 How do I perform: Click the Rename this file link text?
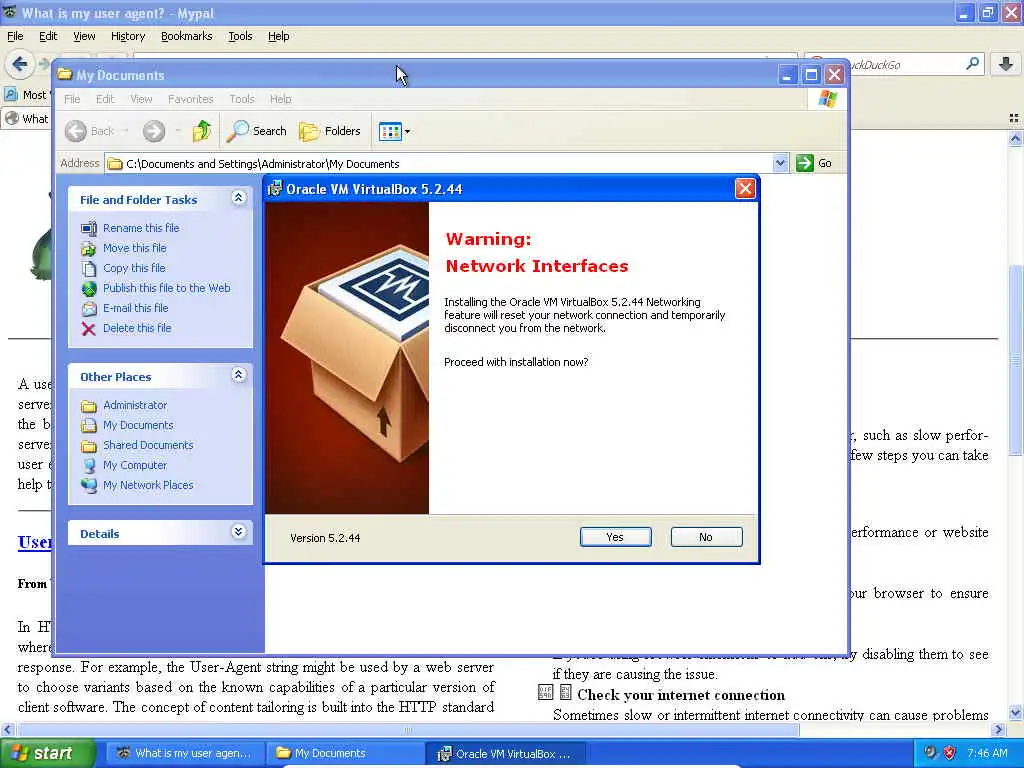point(141,228)
